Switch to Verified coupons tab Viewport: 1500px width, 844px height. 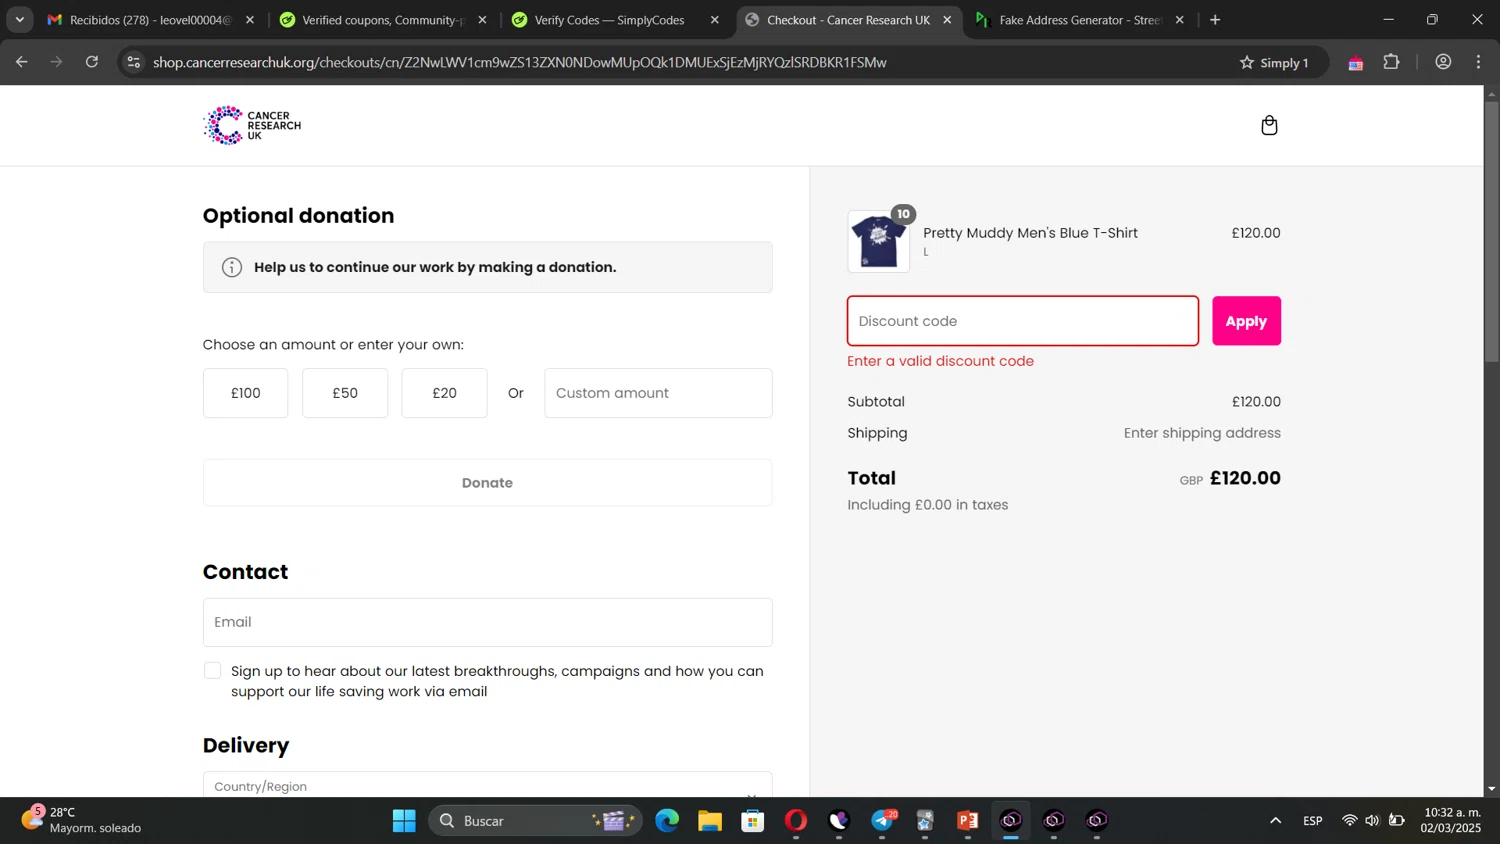coord(383,20)
